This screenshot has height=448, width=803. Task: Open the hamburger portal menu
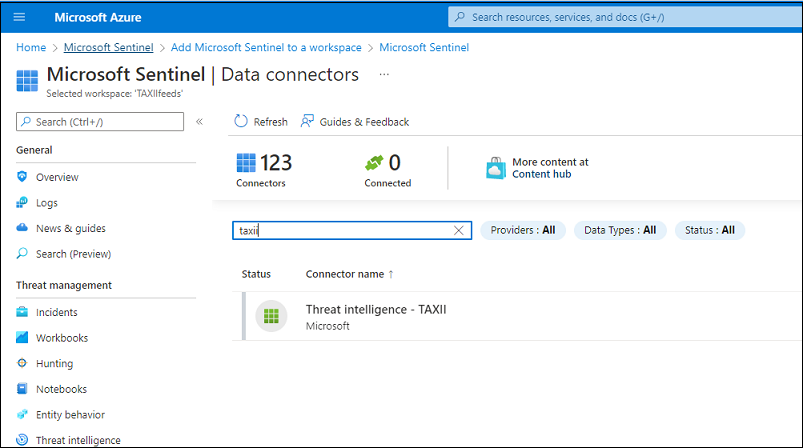pyautogui.click(x=19, y=17)
